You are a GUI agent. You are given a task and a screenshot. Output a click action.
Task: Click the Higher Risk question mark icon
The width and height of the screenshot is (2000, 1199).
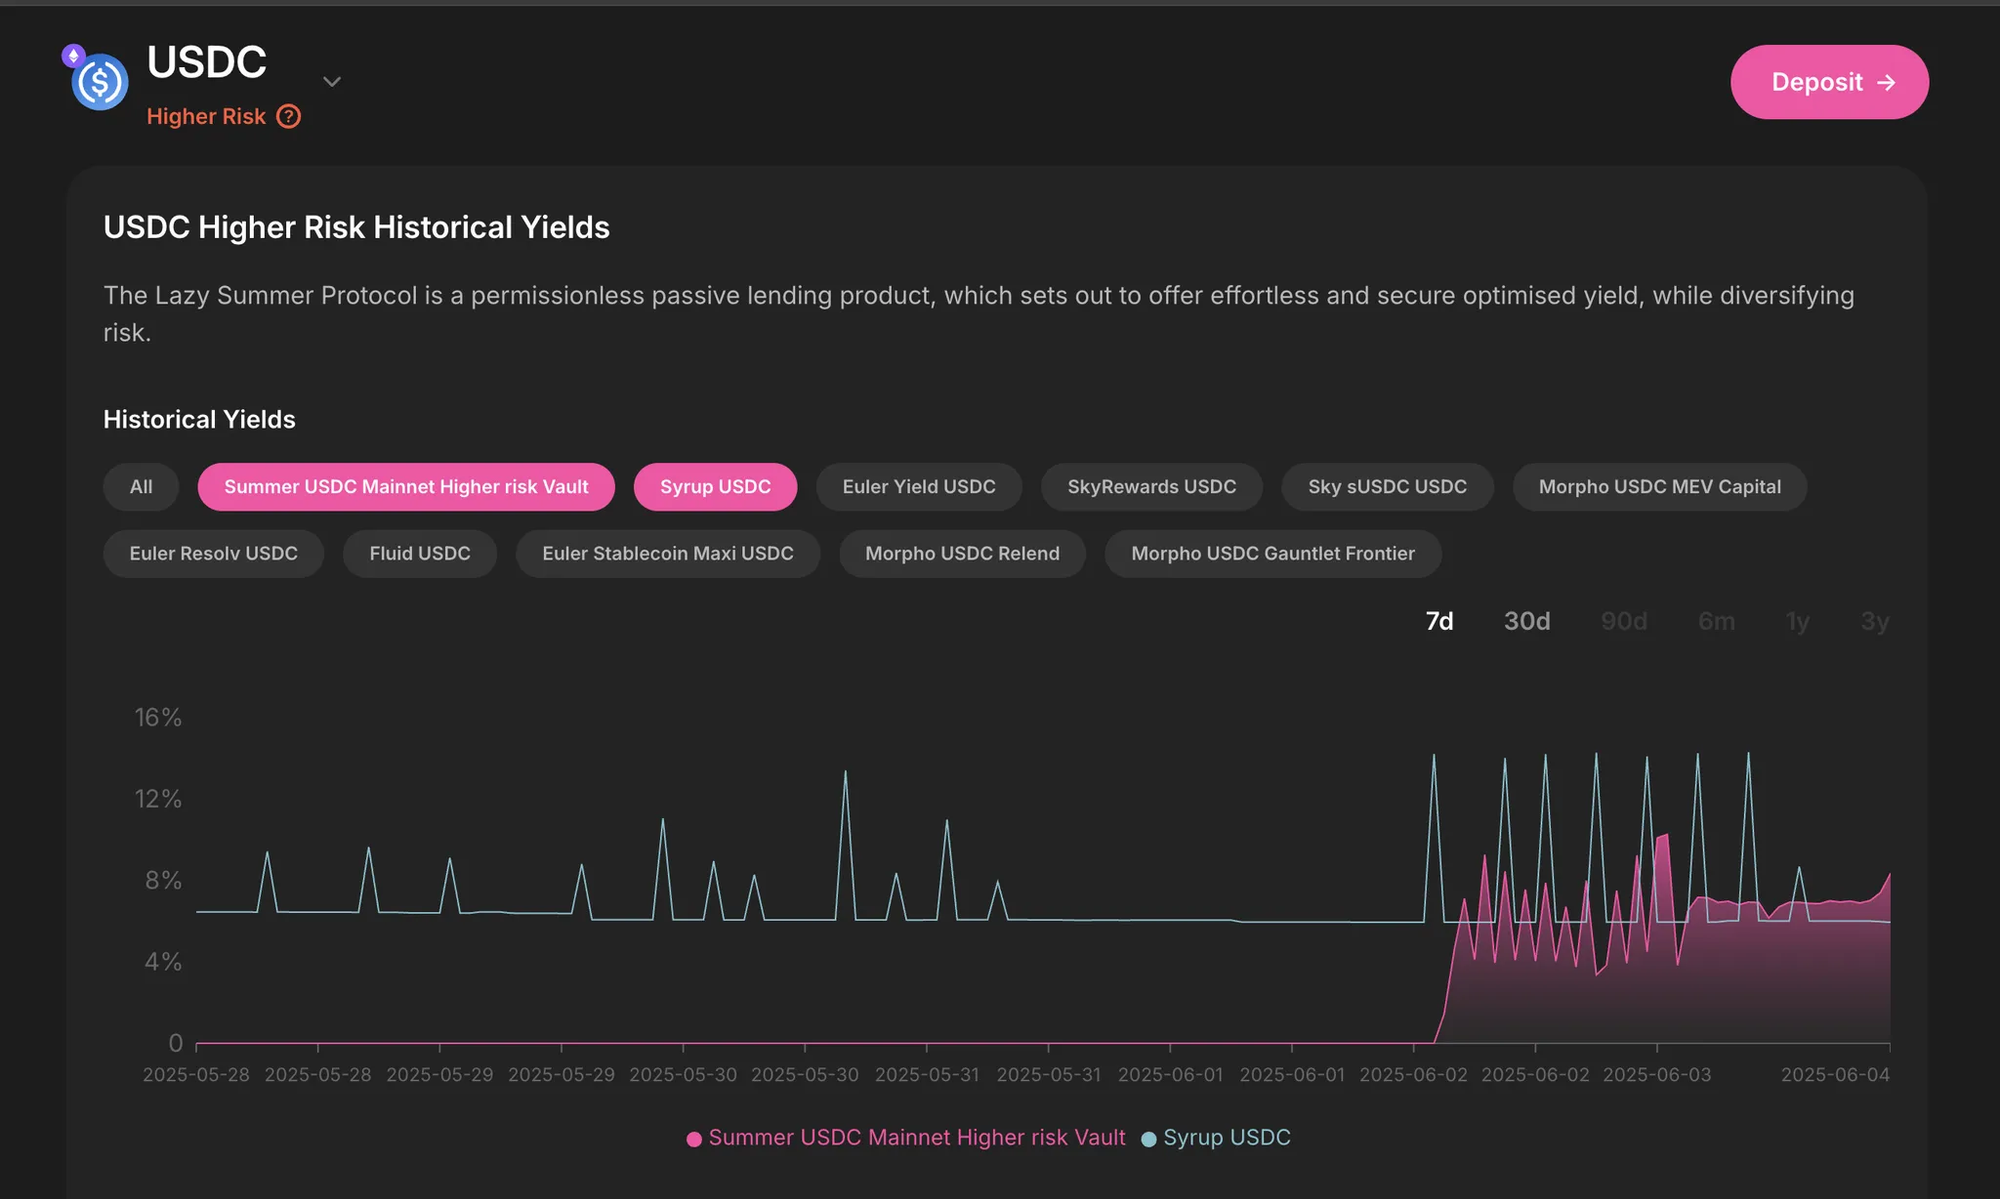pyautogui.click(x=289, y=117)
